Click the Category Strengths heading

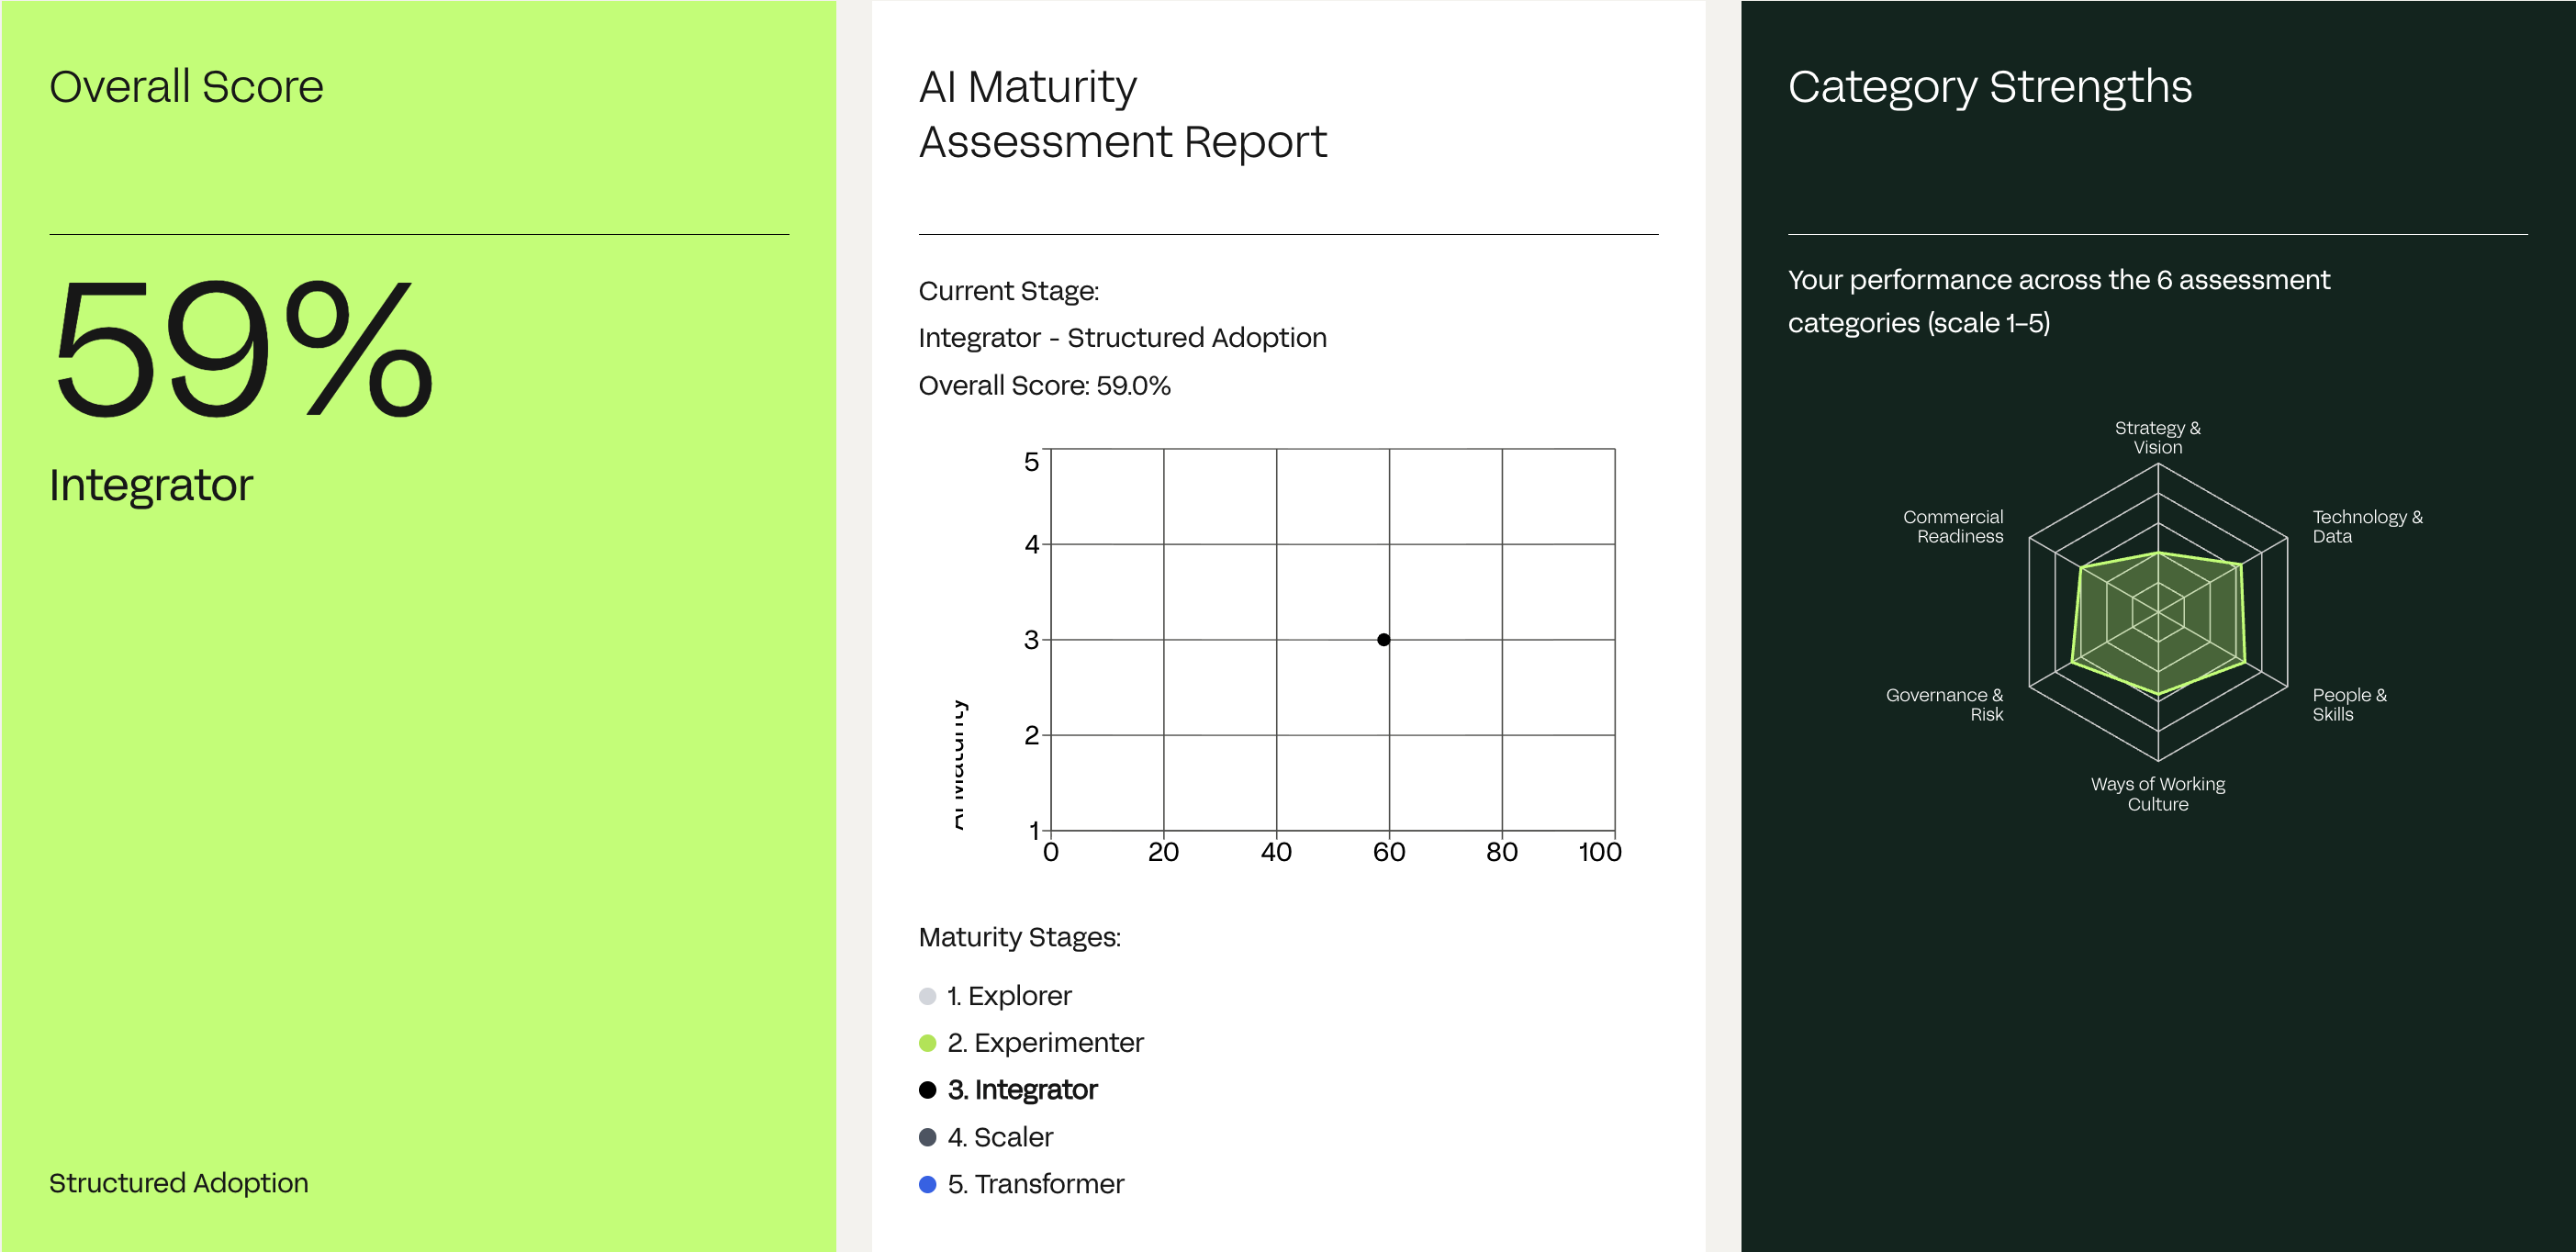(x=1989, y=87)
